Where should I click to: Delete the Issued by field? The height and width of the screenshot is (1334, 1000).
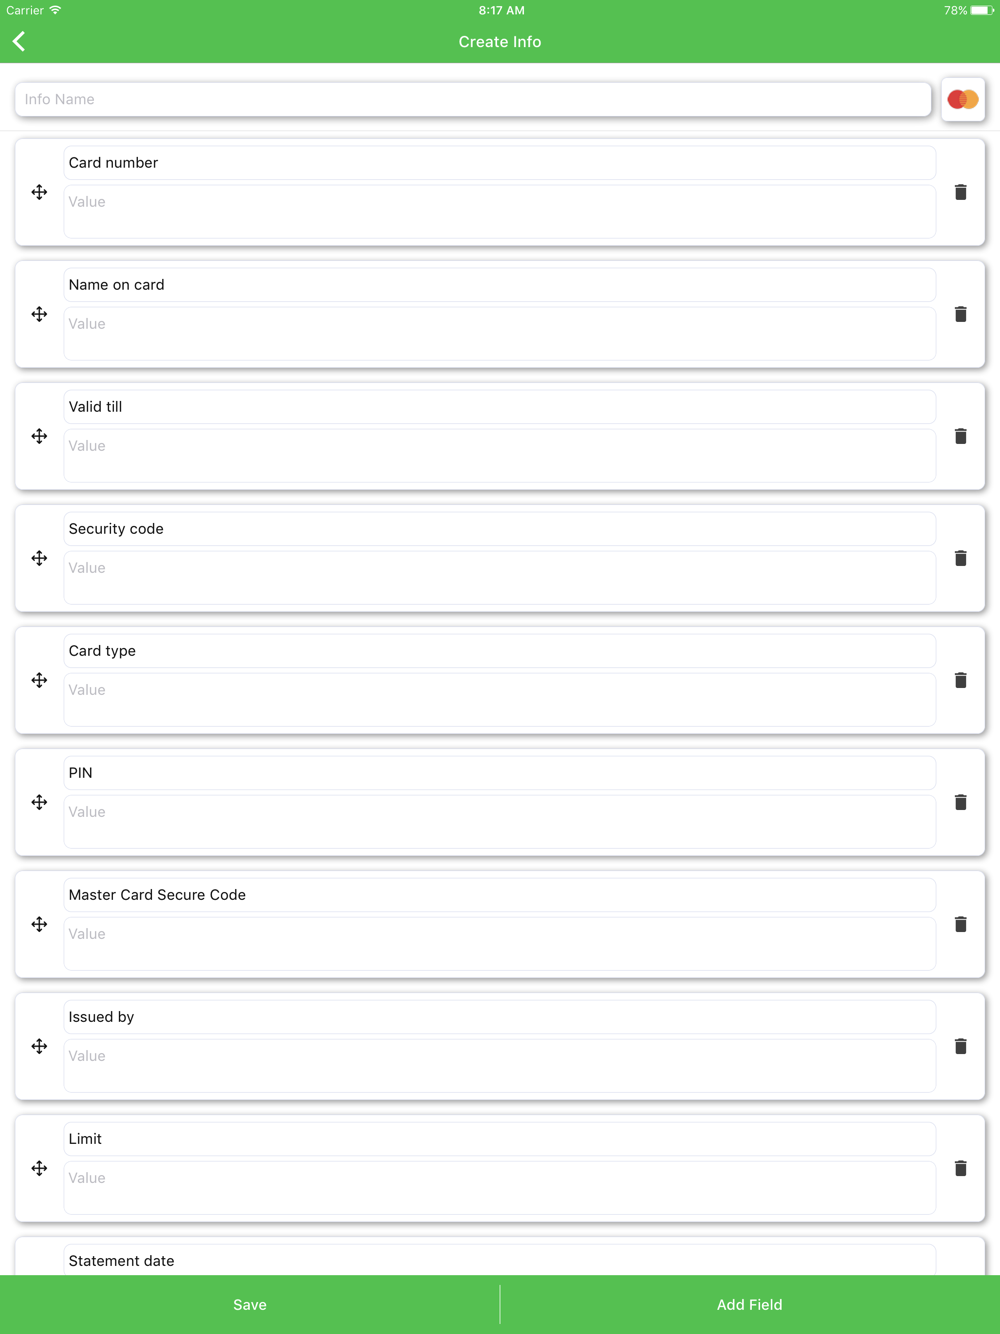point(960,1046)
